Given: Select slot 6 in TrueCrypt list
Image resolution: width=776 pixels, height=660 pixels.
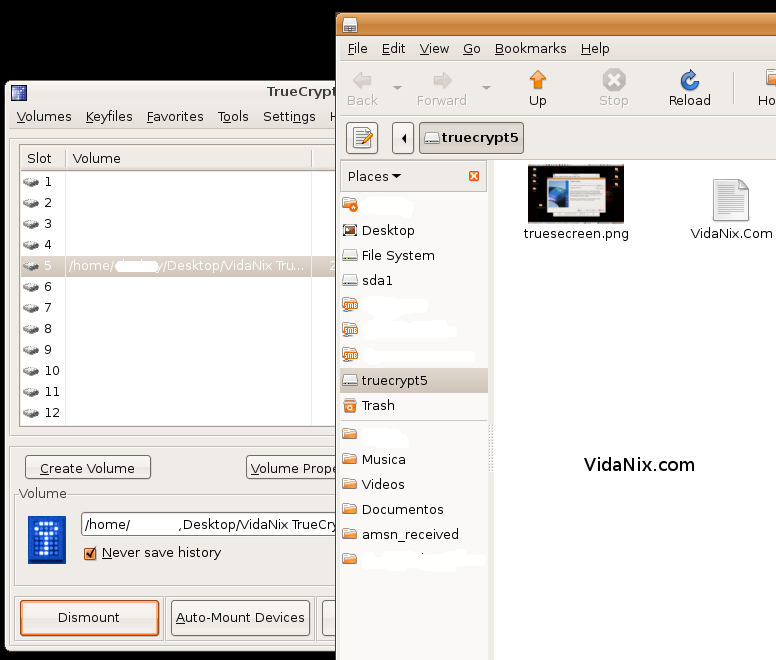Looking at the screenshot, I should 178,287.
